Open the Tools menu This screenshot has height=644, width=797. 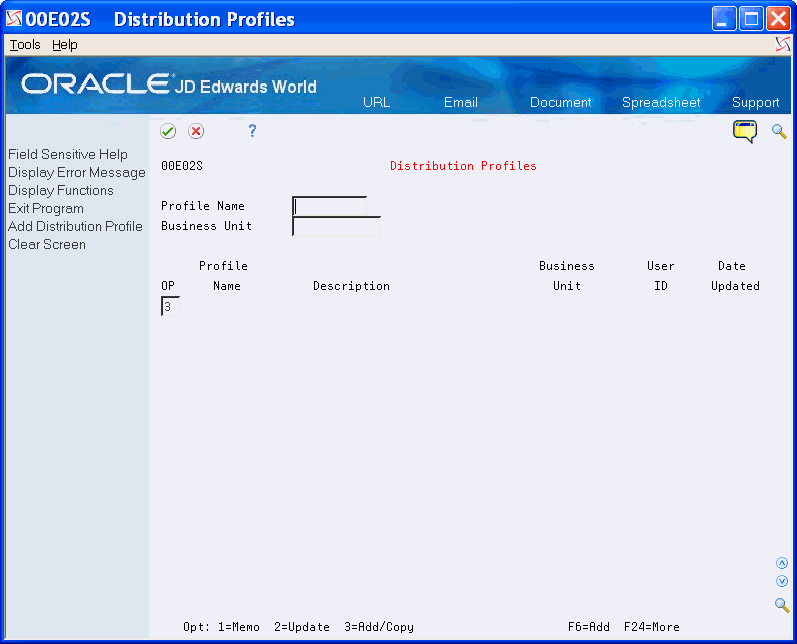(x=25, y=45)
